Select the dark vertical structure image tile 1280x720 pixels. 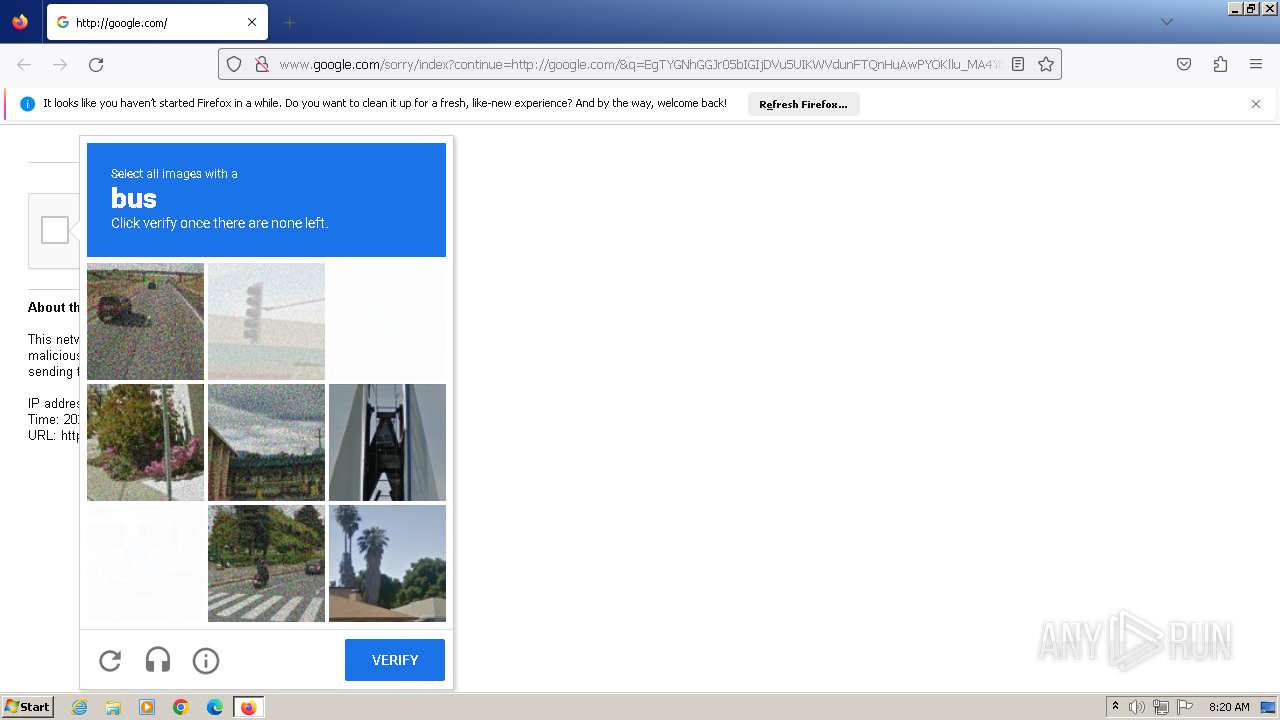(387, 442)
